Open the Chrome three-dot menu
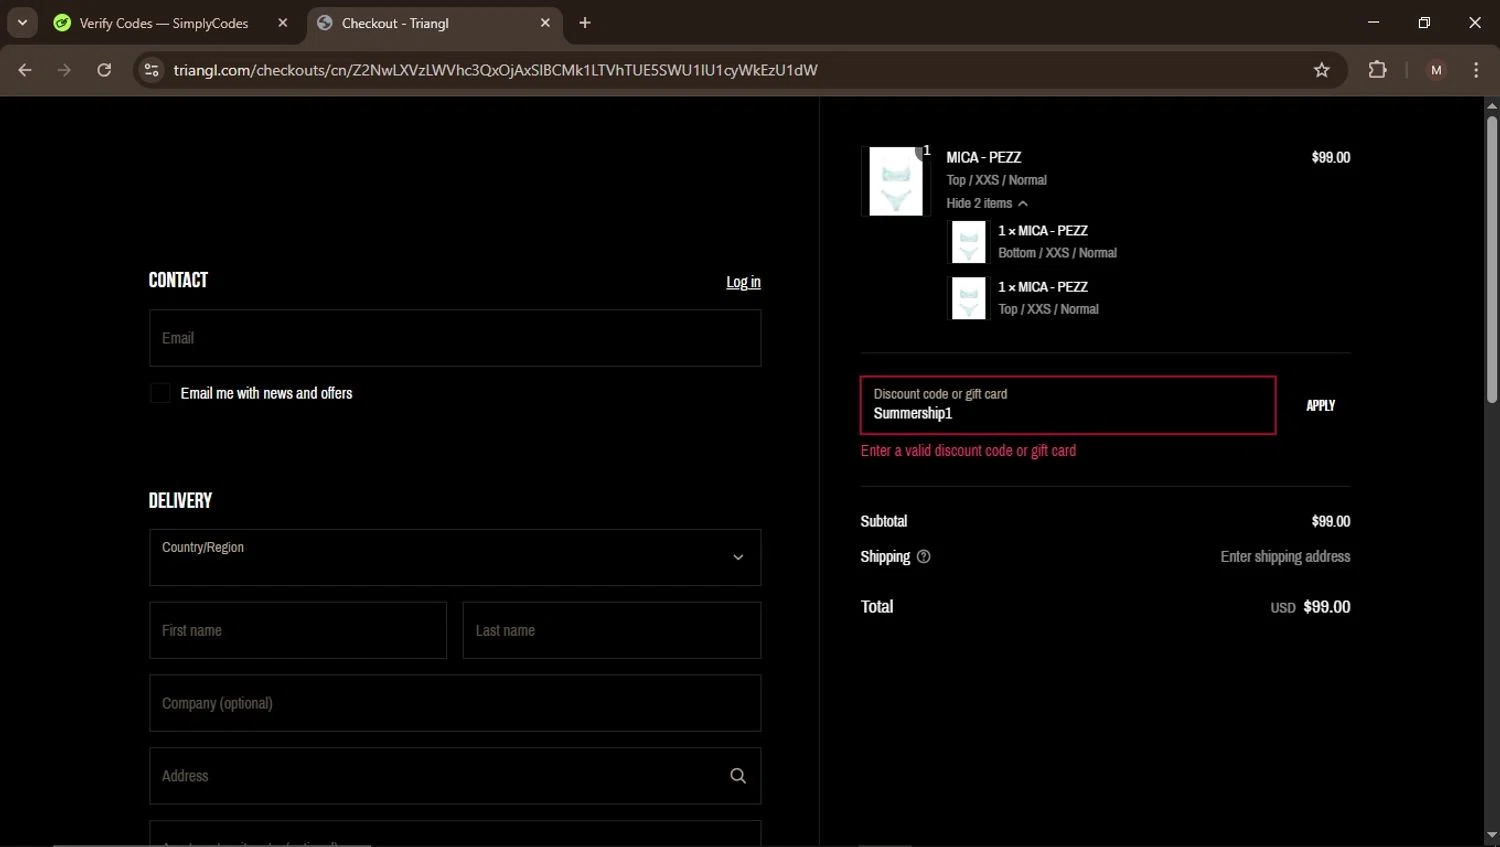The height and width of the screenshot is (847, 1500). pos(1475,70)
